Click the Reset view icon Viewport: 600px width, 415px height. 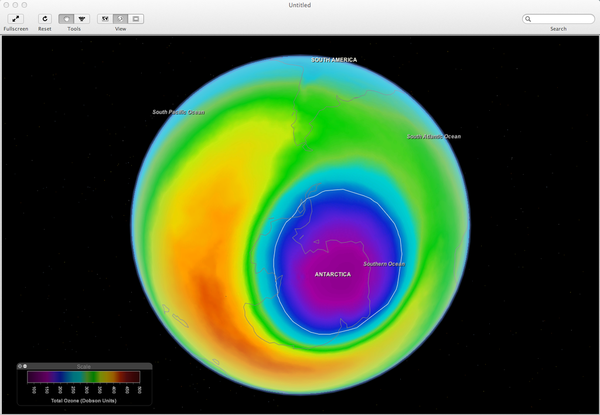point(45,19)
